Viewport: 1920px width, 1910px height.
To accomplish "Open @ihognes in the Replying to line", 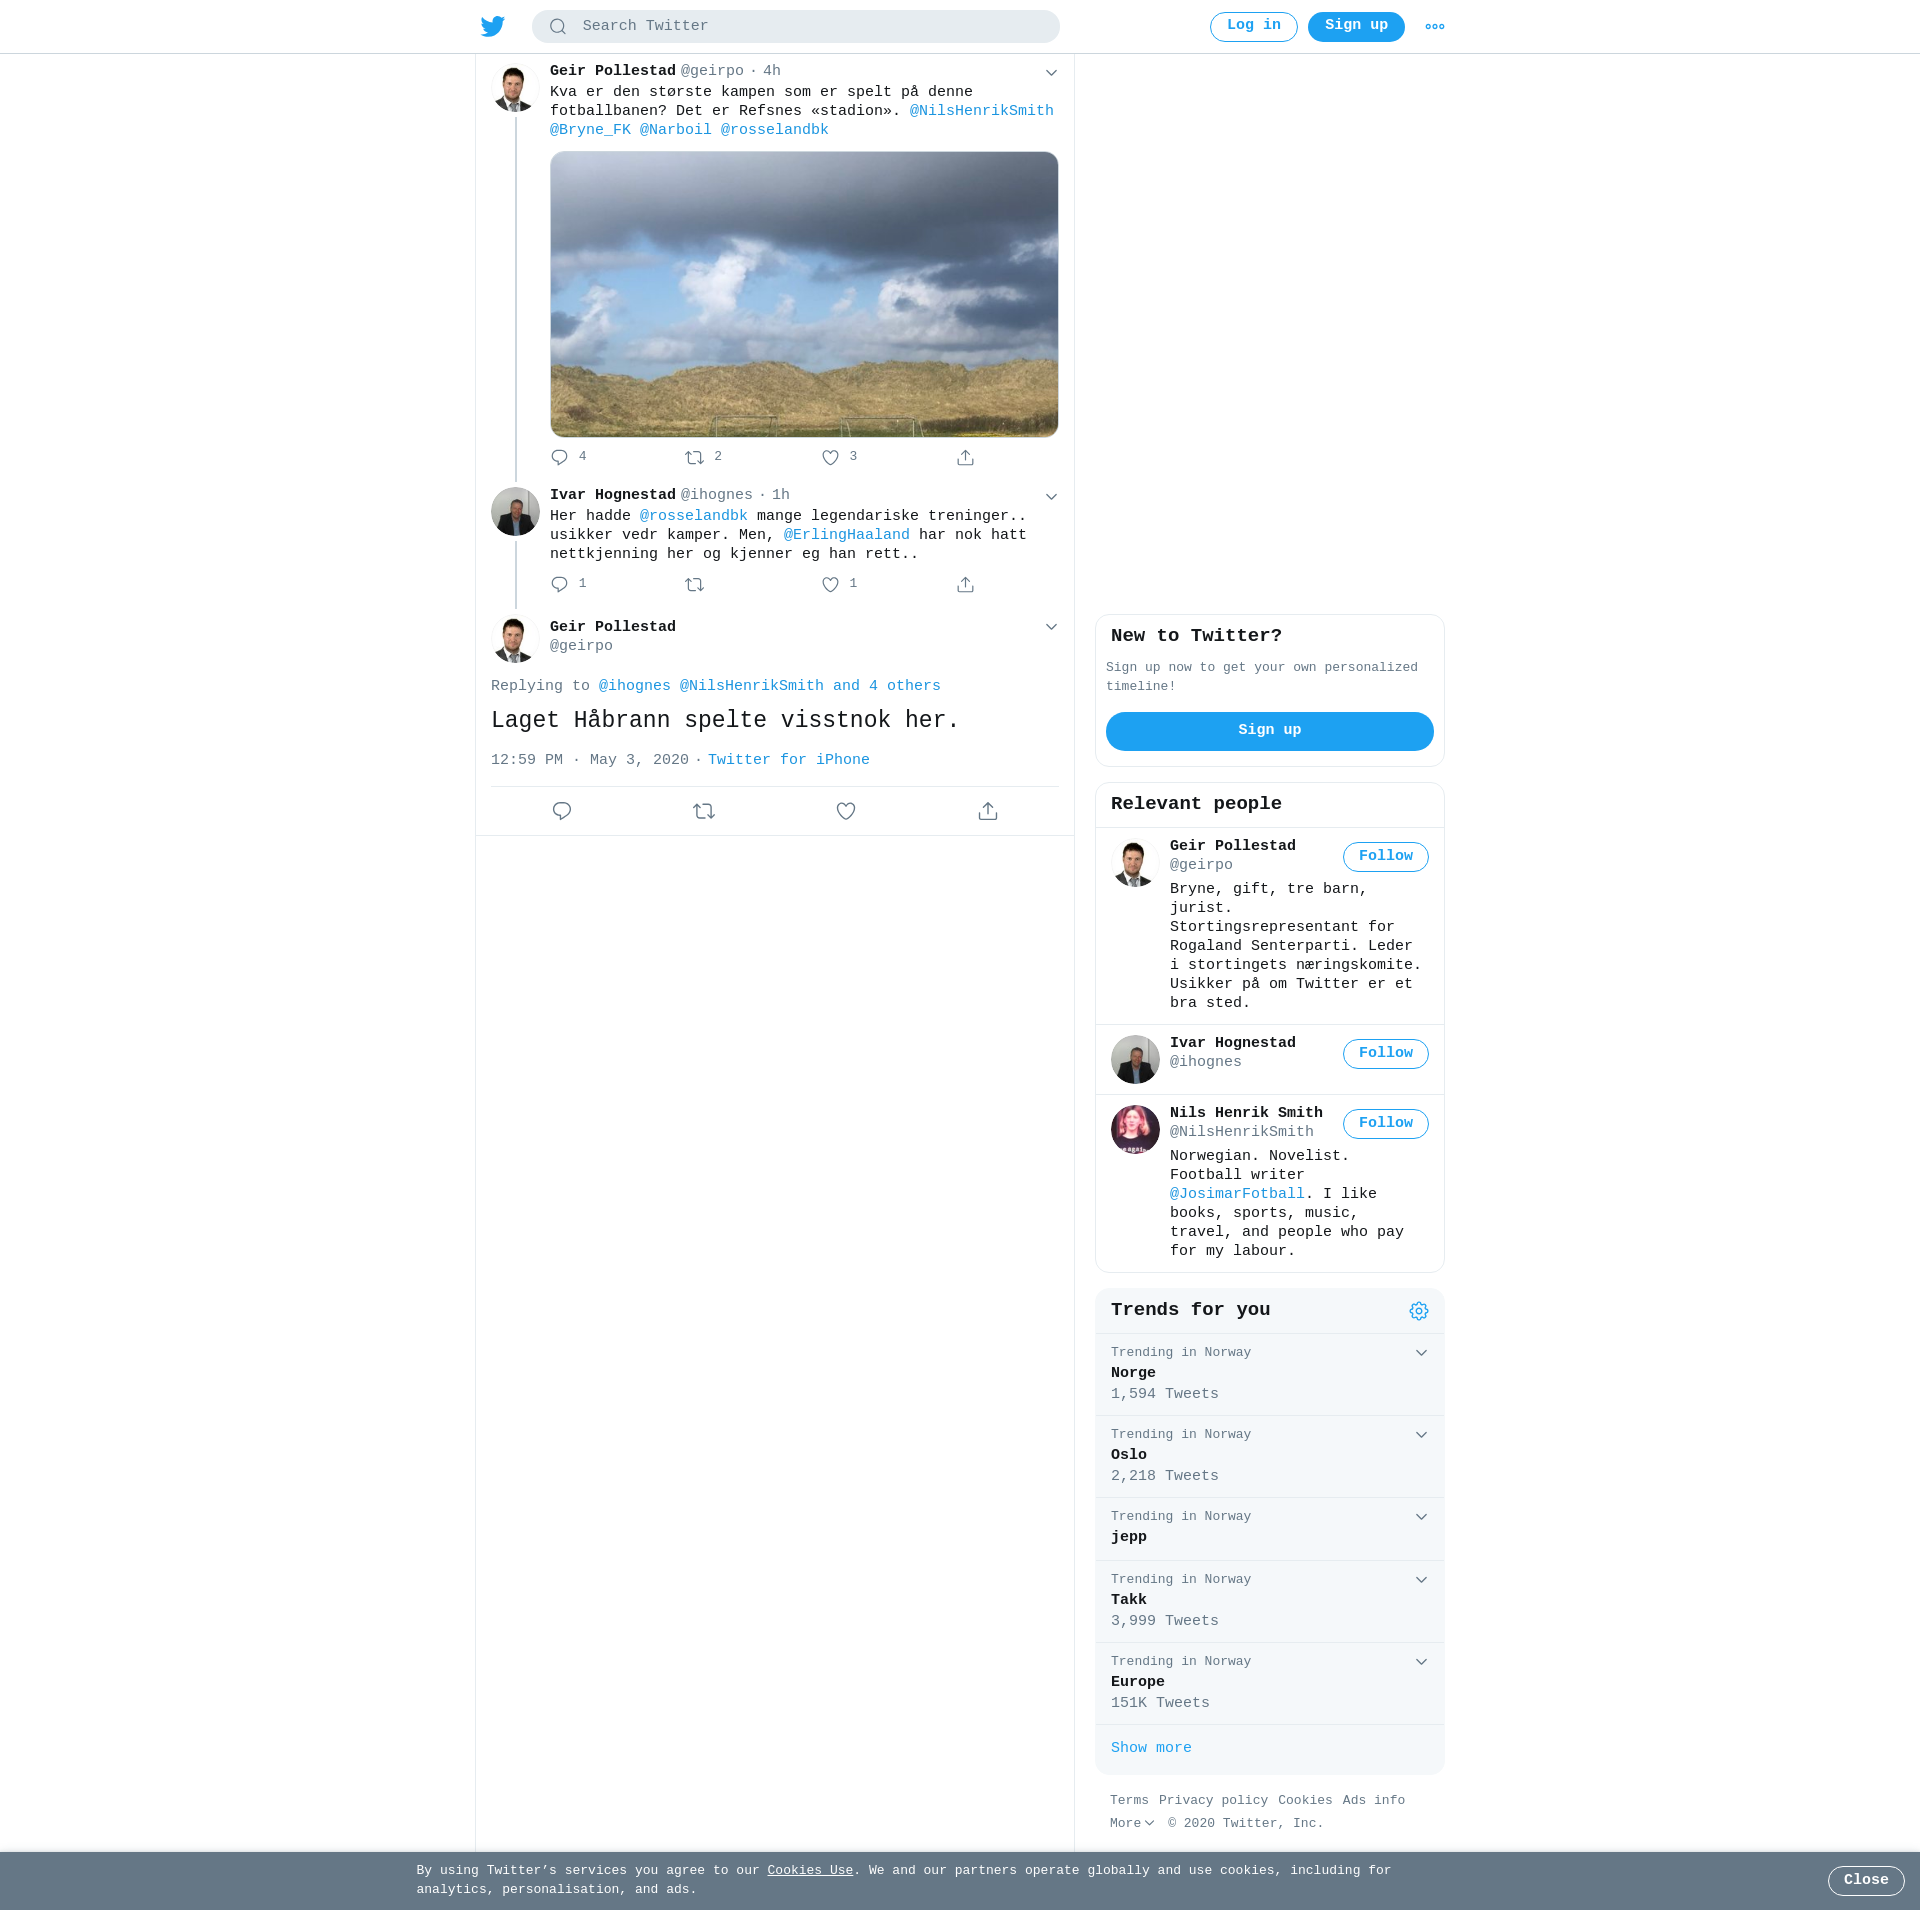I will click(x=635, y=686).
